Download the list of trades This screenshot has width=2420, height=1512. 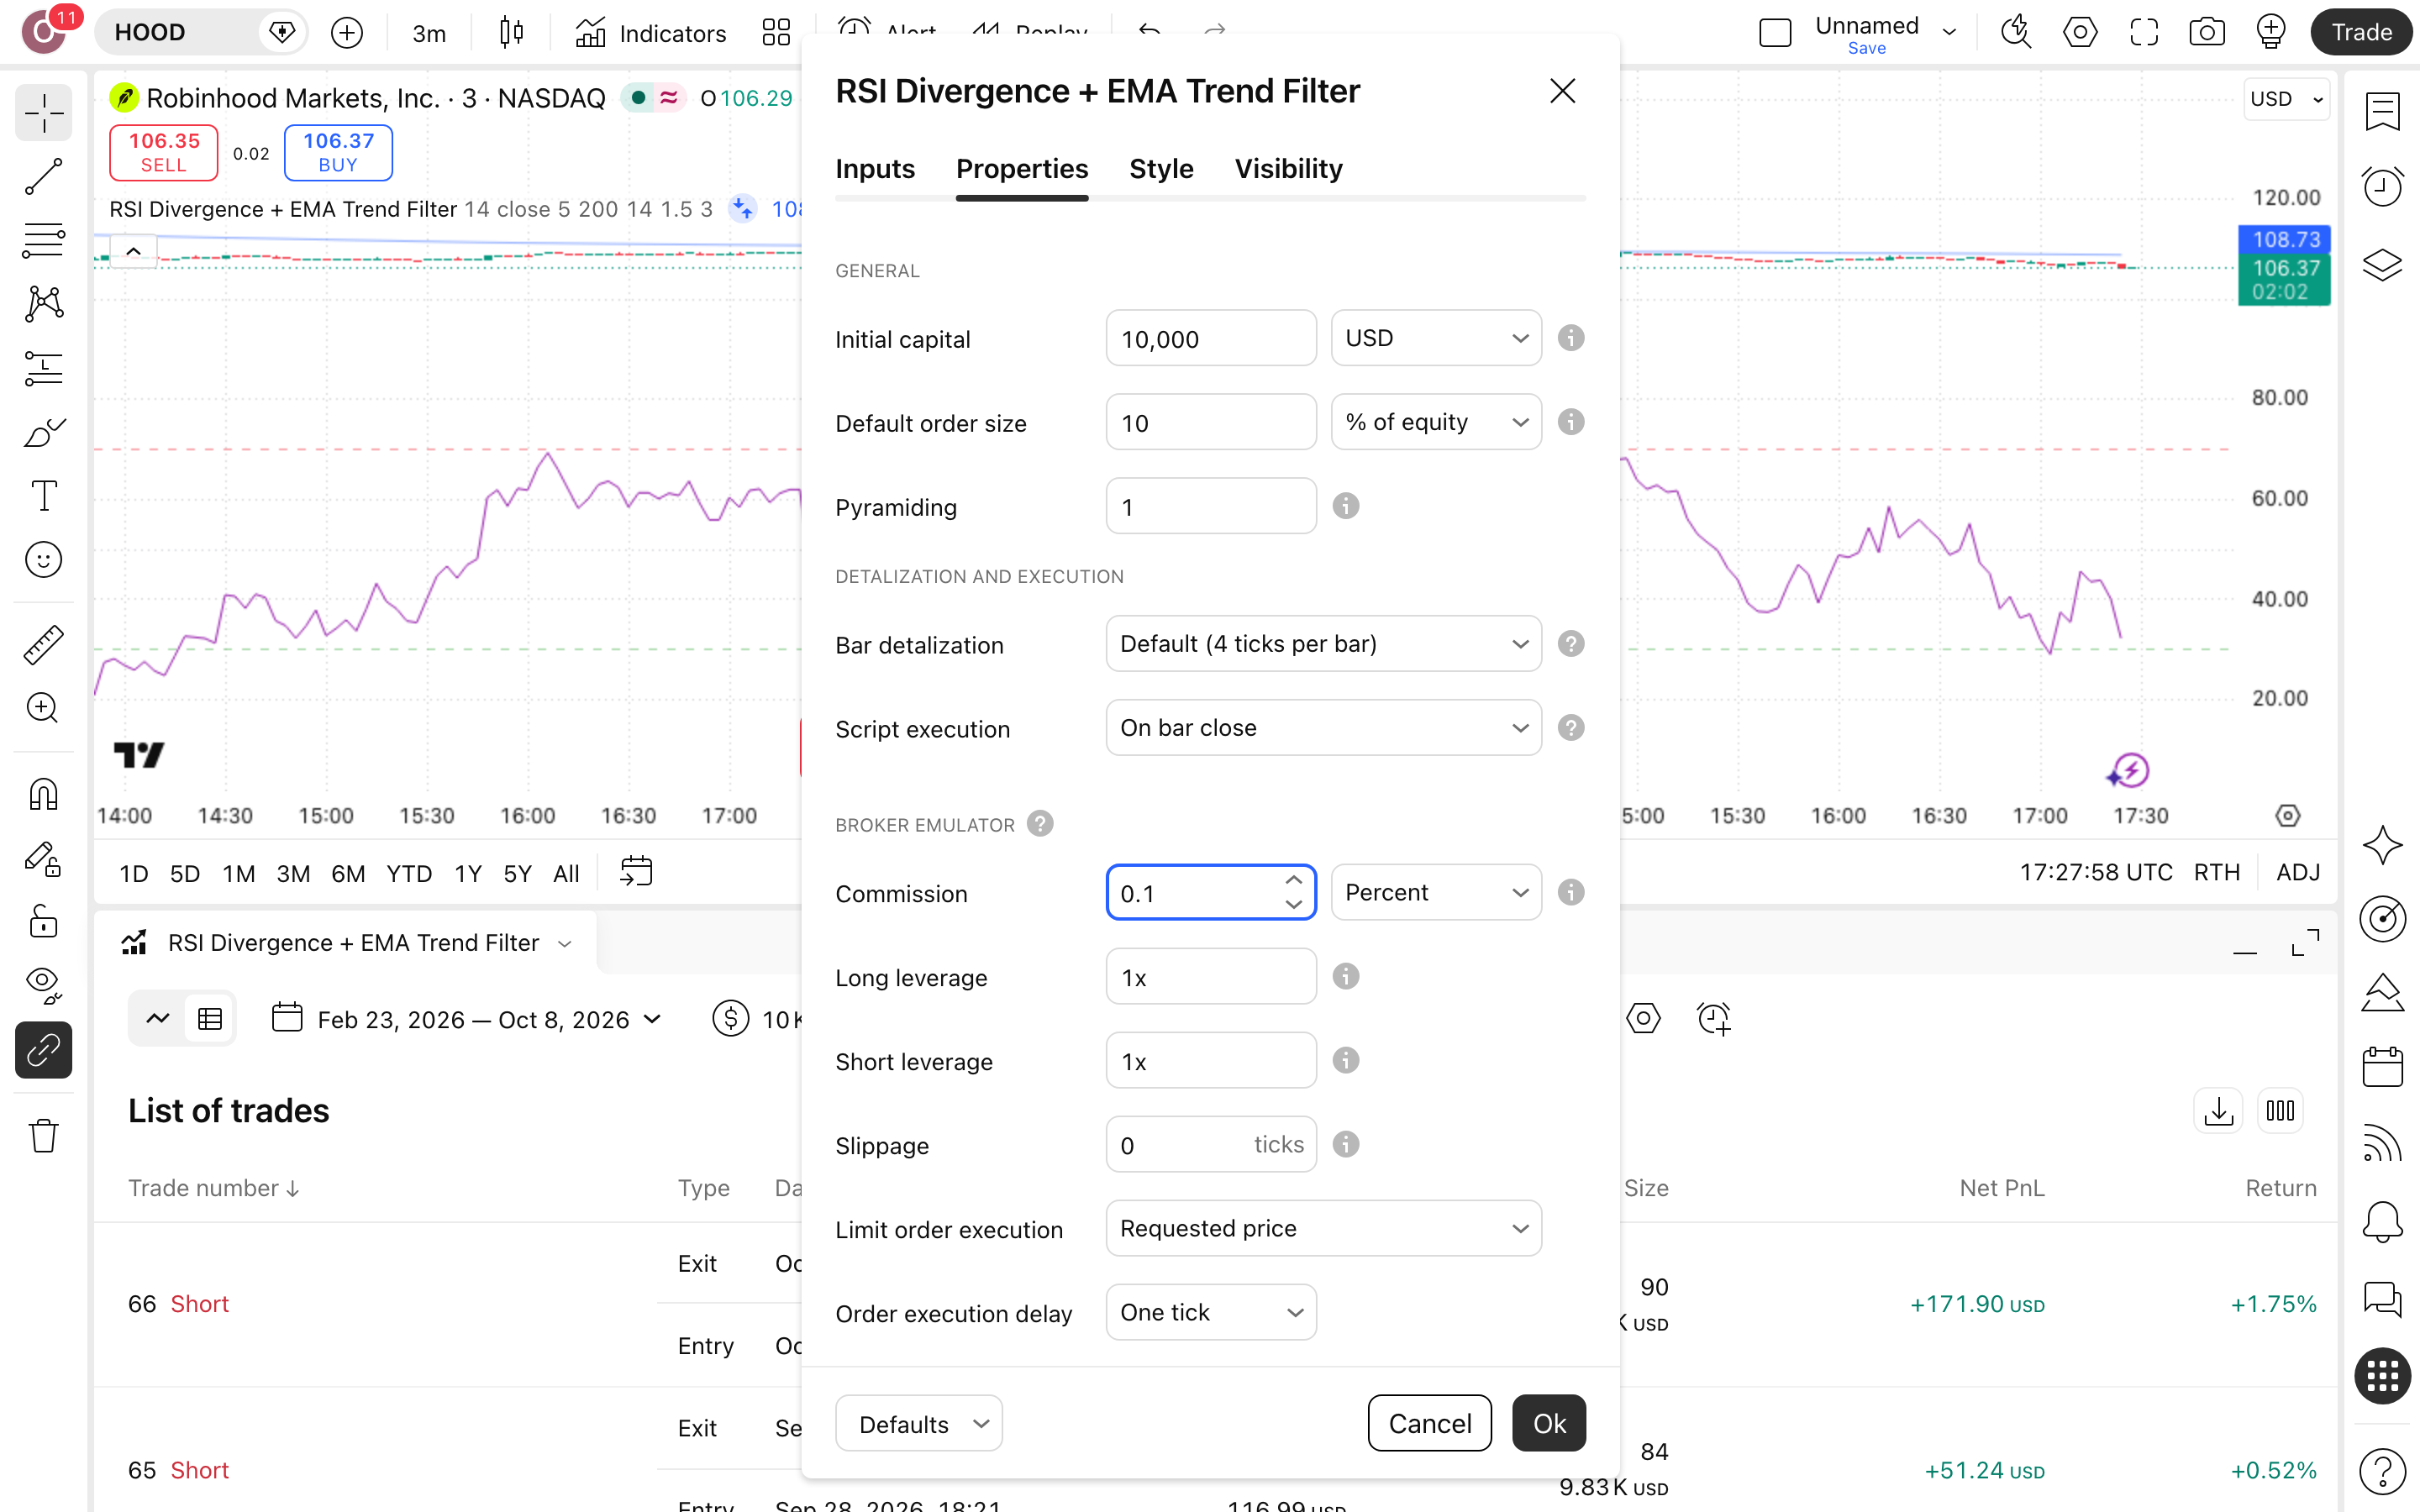pyautogui.click(x=2218, y=1111)
